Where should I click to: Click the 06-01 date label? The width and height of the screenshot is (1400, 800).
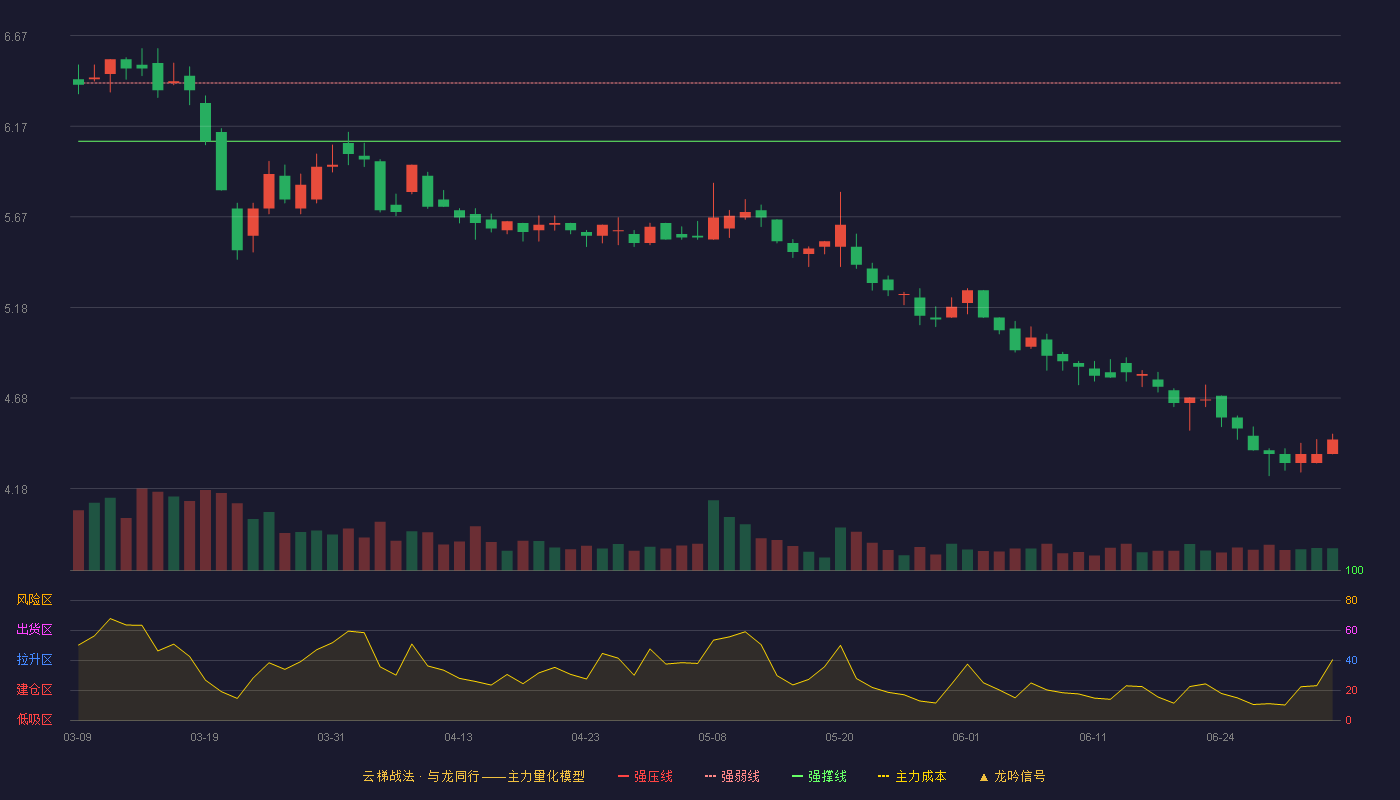[x=967, y=737]
